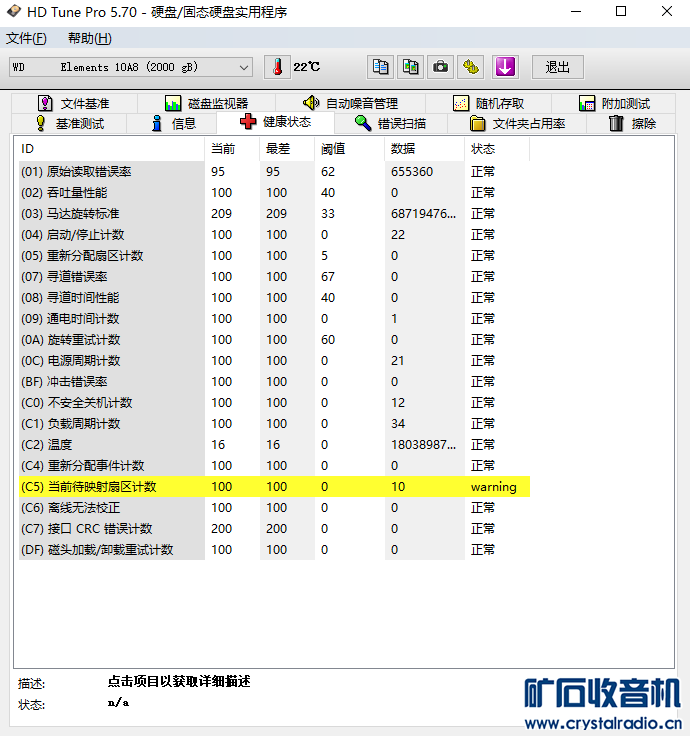Minimize the HD Tune Pro window
This screenshot has height=736, width=690.
pyautogui.click(x=576, y=11)
